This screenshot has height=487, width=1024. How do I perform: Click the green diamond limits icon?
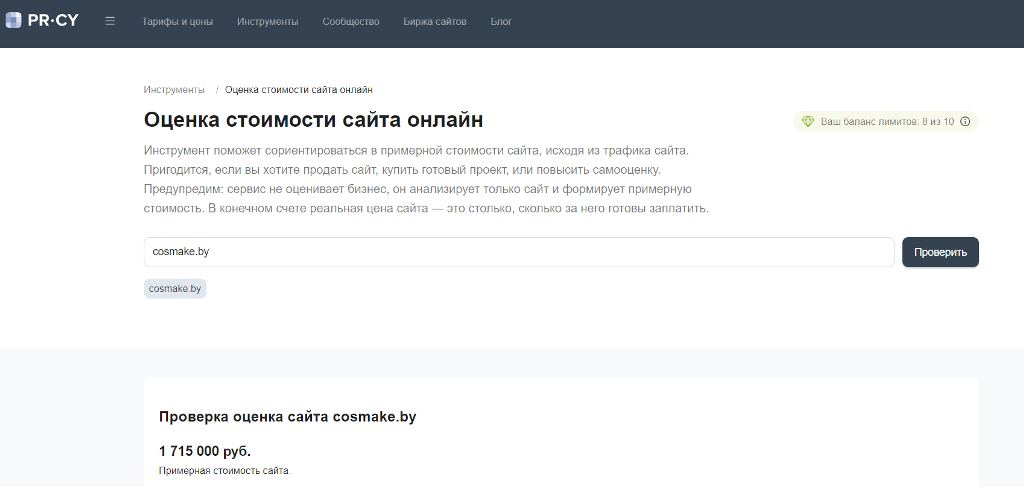[x=808, y=121]
